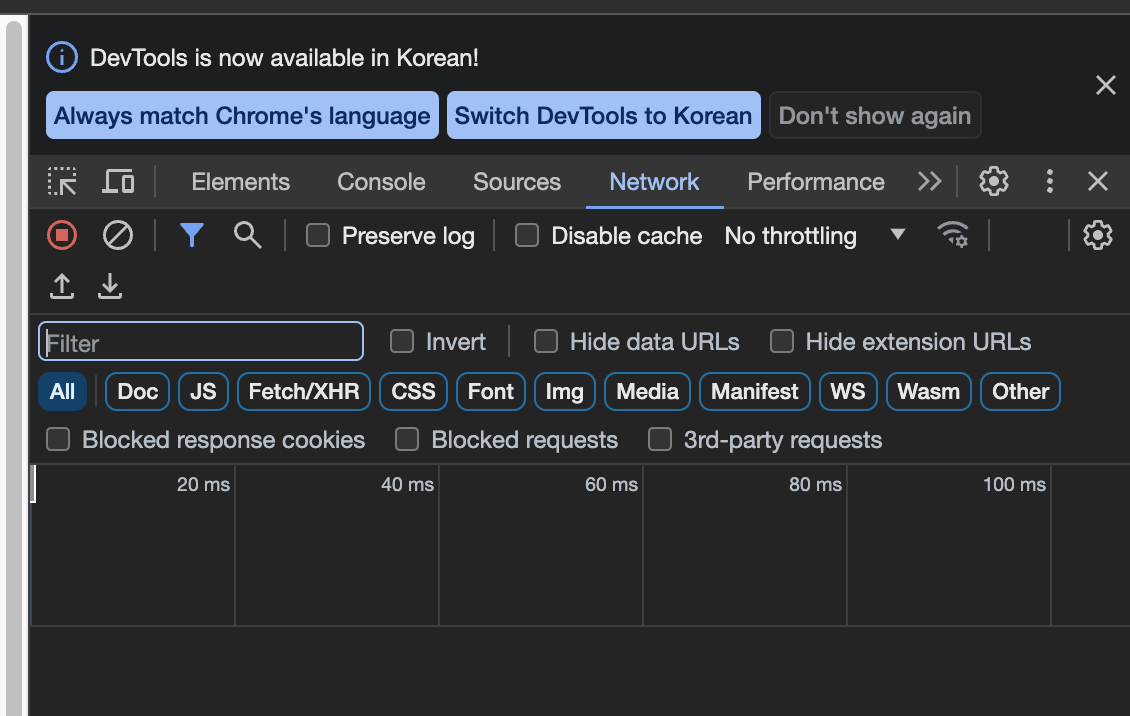Open the three-dot customize DevTools menu
Viewport: 1130px width, 716px height.
1049,182
